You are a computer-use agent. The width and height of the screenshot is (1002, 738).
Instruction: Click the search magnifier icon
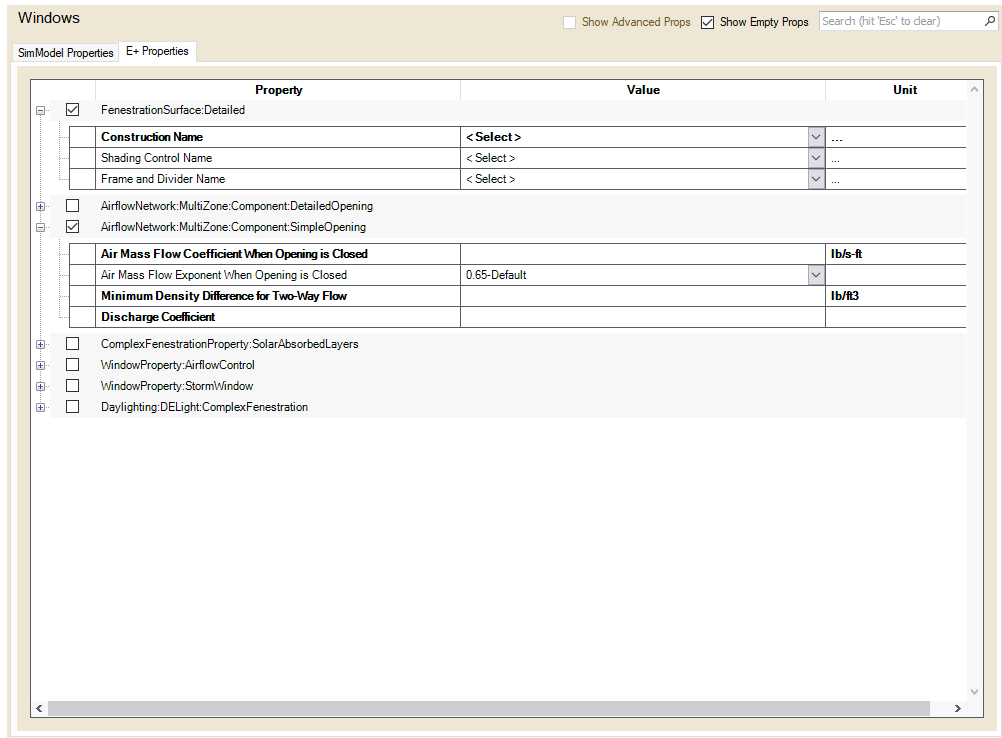989,21
